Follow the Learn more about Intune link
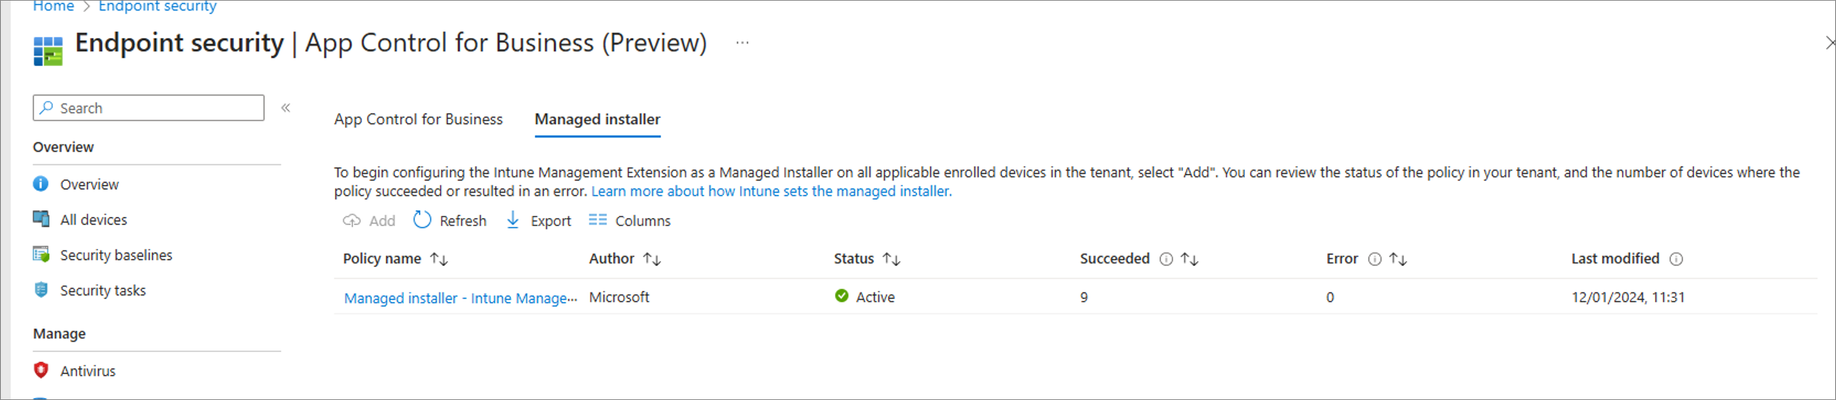The width and height of the screenshot is (1836, 400). [771, 191]
